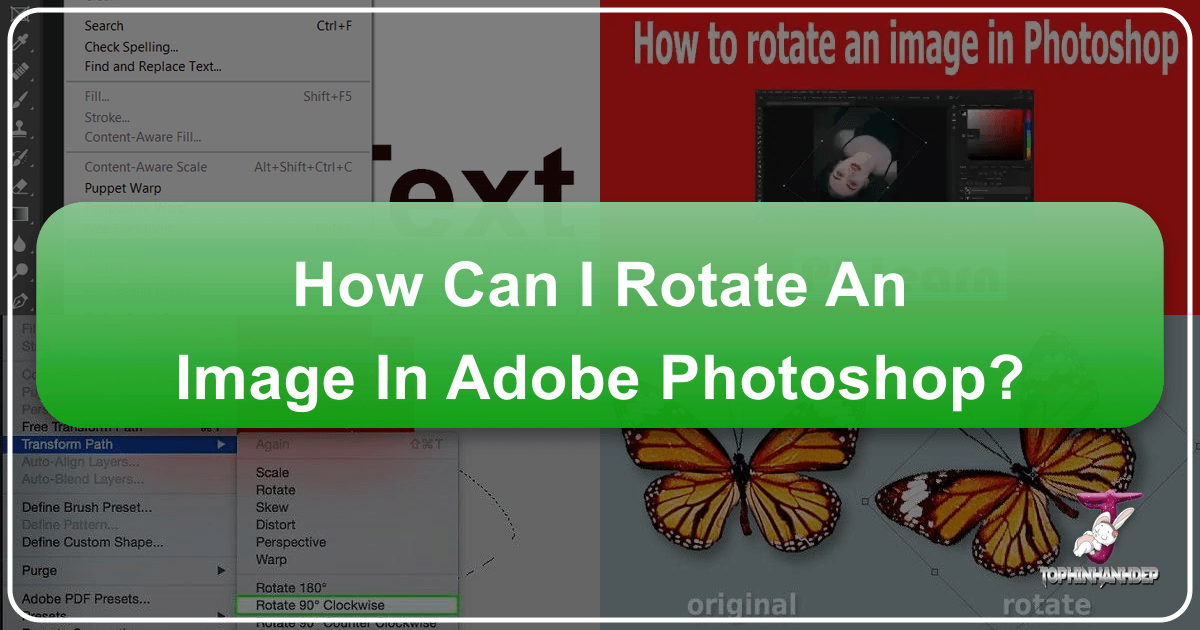
Task: Click Check Spelling menu item
Action: pyautogui.click(x=131, y=47)
